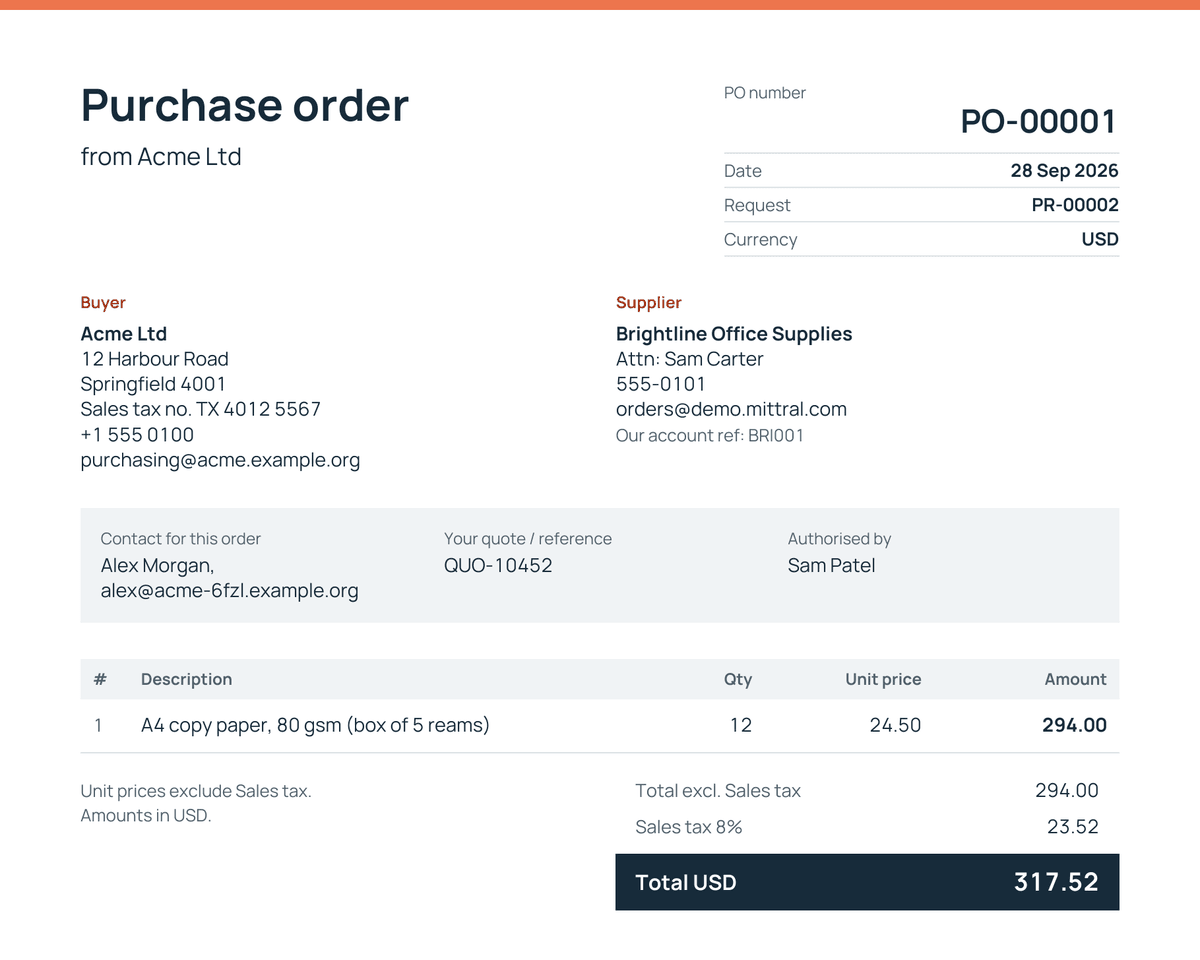
Task: Click the email orders@demo.mittral.com
Action: pyautogui.click(x=731, y=409)
